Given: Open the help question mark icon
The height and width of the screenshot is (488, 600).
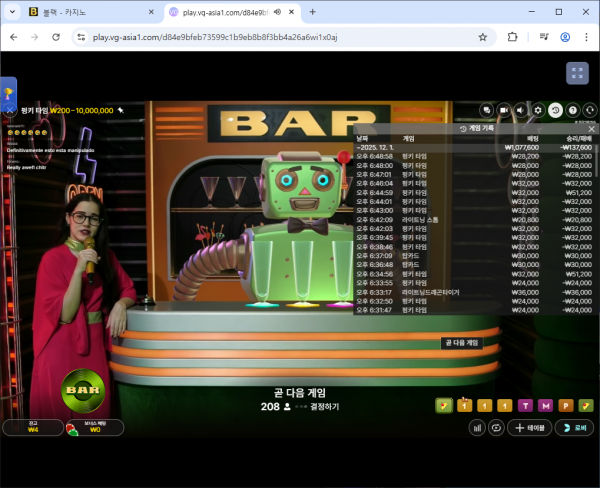Looking at the screenshot, I should [x=573, y=110].
